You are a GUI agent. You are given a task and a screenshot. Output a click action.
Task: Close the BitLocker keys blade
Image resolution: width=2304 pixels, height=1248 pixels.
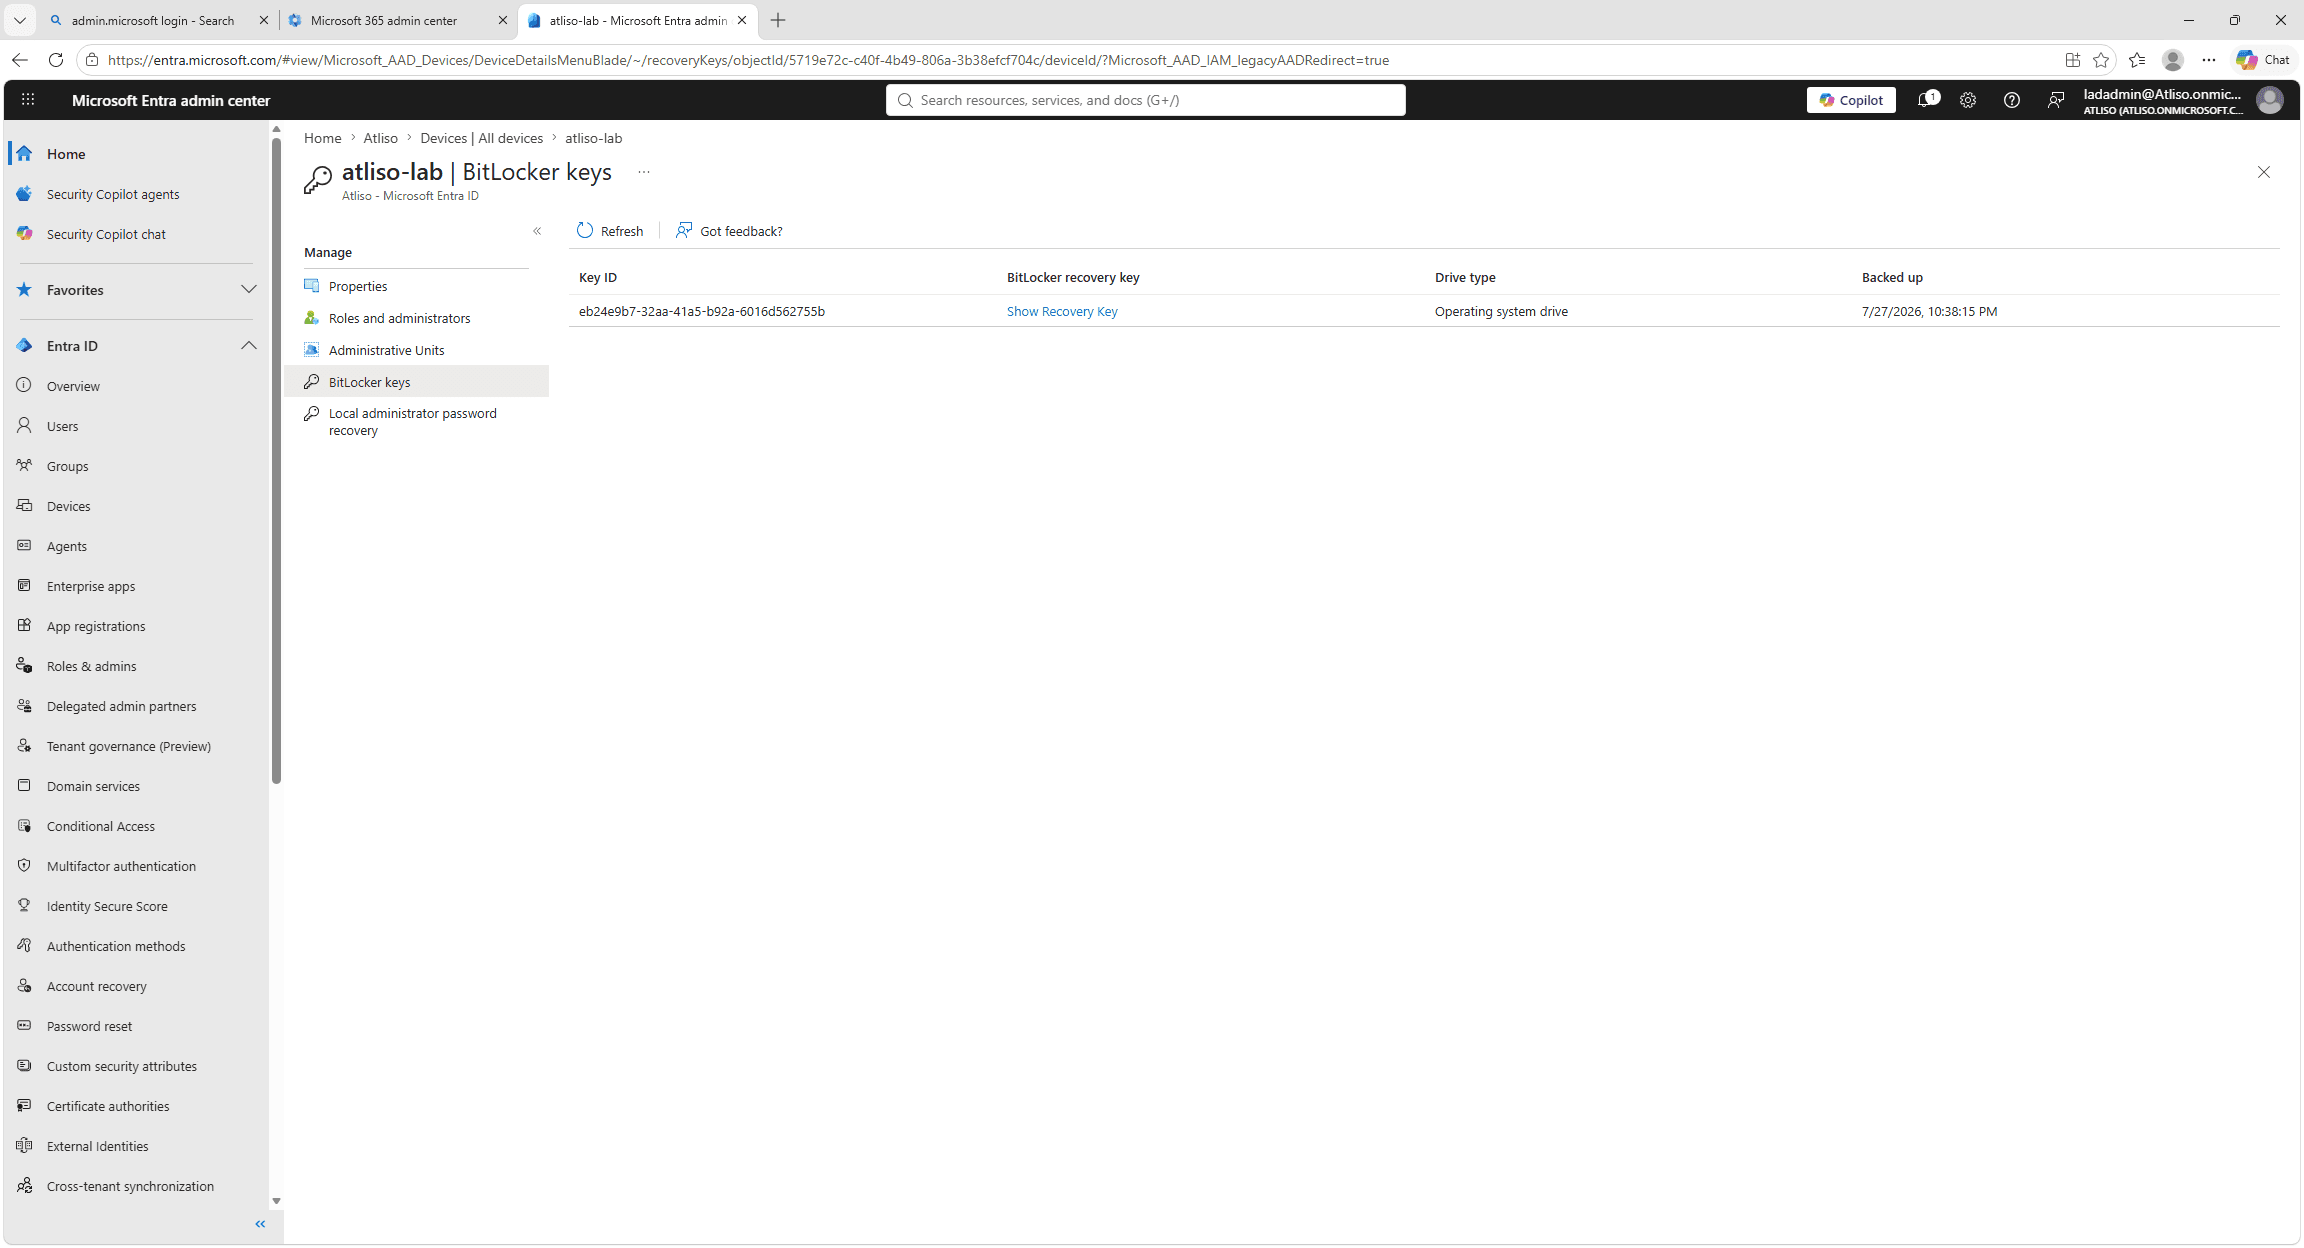coord(2264,172)
